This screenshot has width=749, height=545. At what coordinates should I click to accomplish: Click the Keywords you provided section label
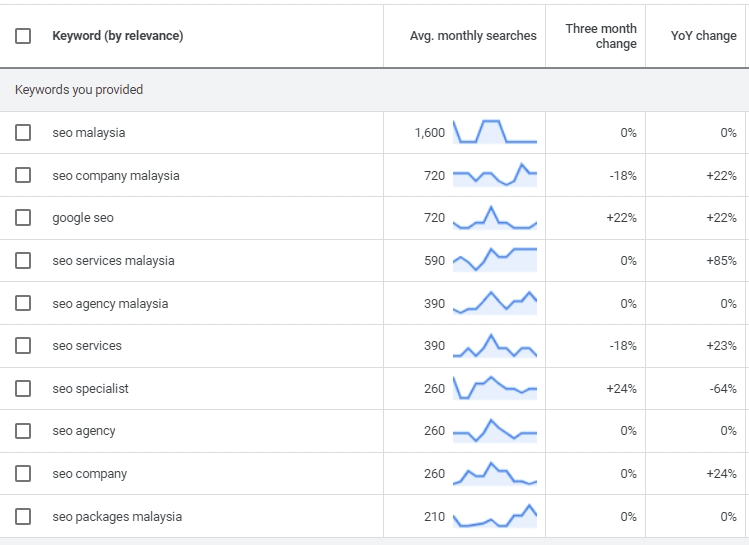[x=79, y=90]
